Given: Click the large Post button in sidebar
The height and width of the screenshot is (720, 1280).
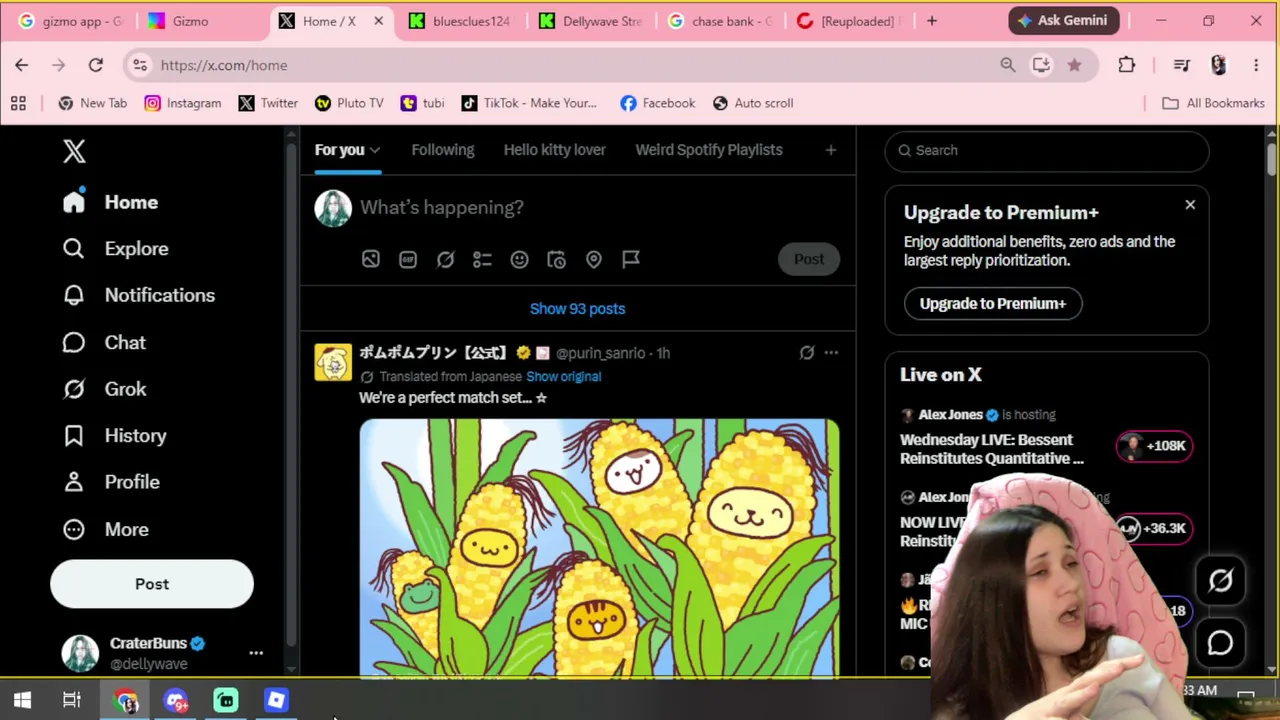Looking at the screenshot, I should (152, 584).
